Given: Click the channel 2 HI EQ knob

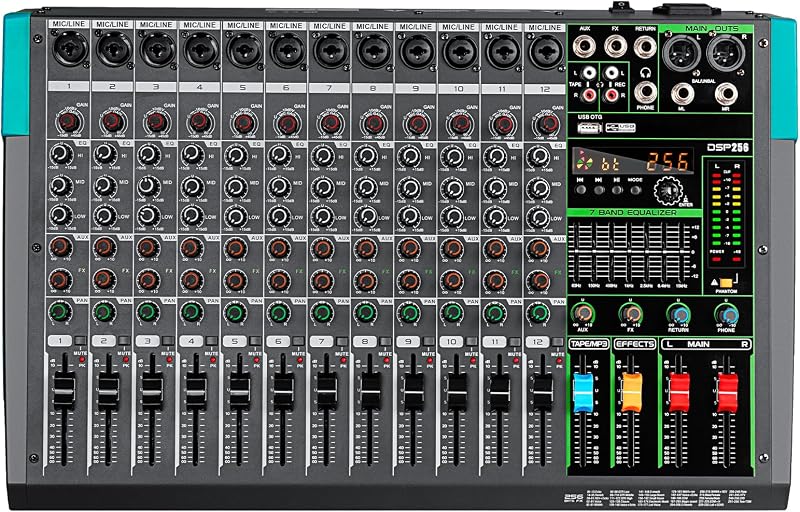Looking at the screenshot, I should 104,153.
